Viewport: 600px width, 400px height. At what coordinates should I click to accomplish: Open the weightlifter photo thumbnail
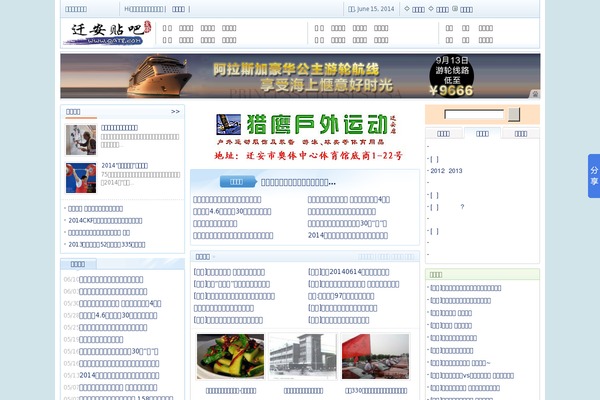point(81,178)
